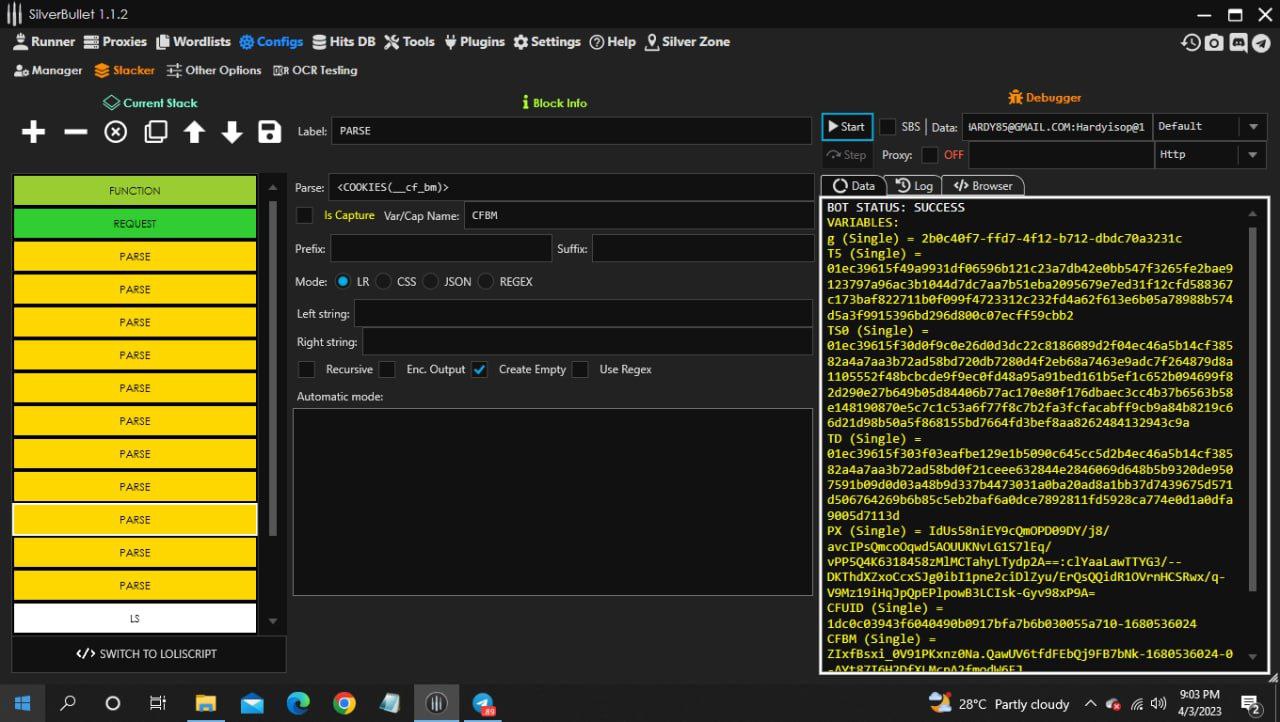This screenshot has width=1280, height=722.
Task: Click the camera screenshot icon
Action: tap(1214, 42)
